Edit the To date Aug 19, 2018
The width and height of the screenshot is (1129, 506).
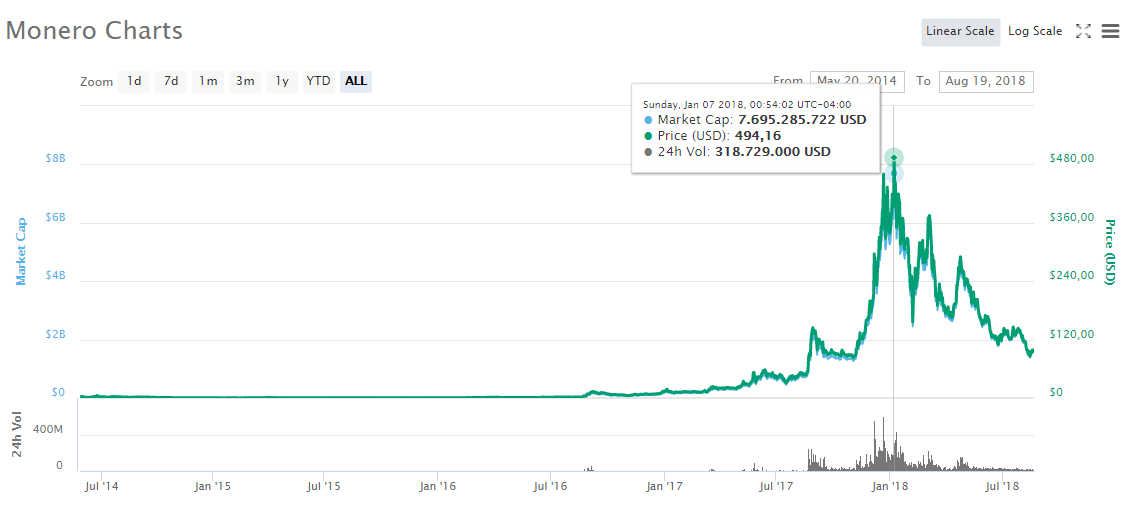(986, 81)
